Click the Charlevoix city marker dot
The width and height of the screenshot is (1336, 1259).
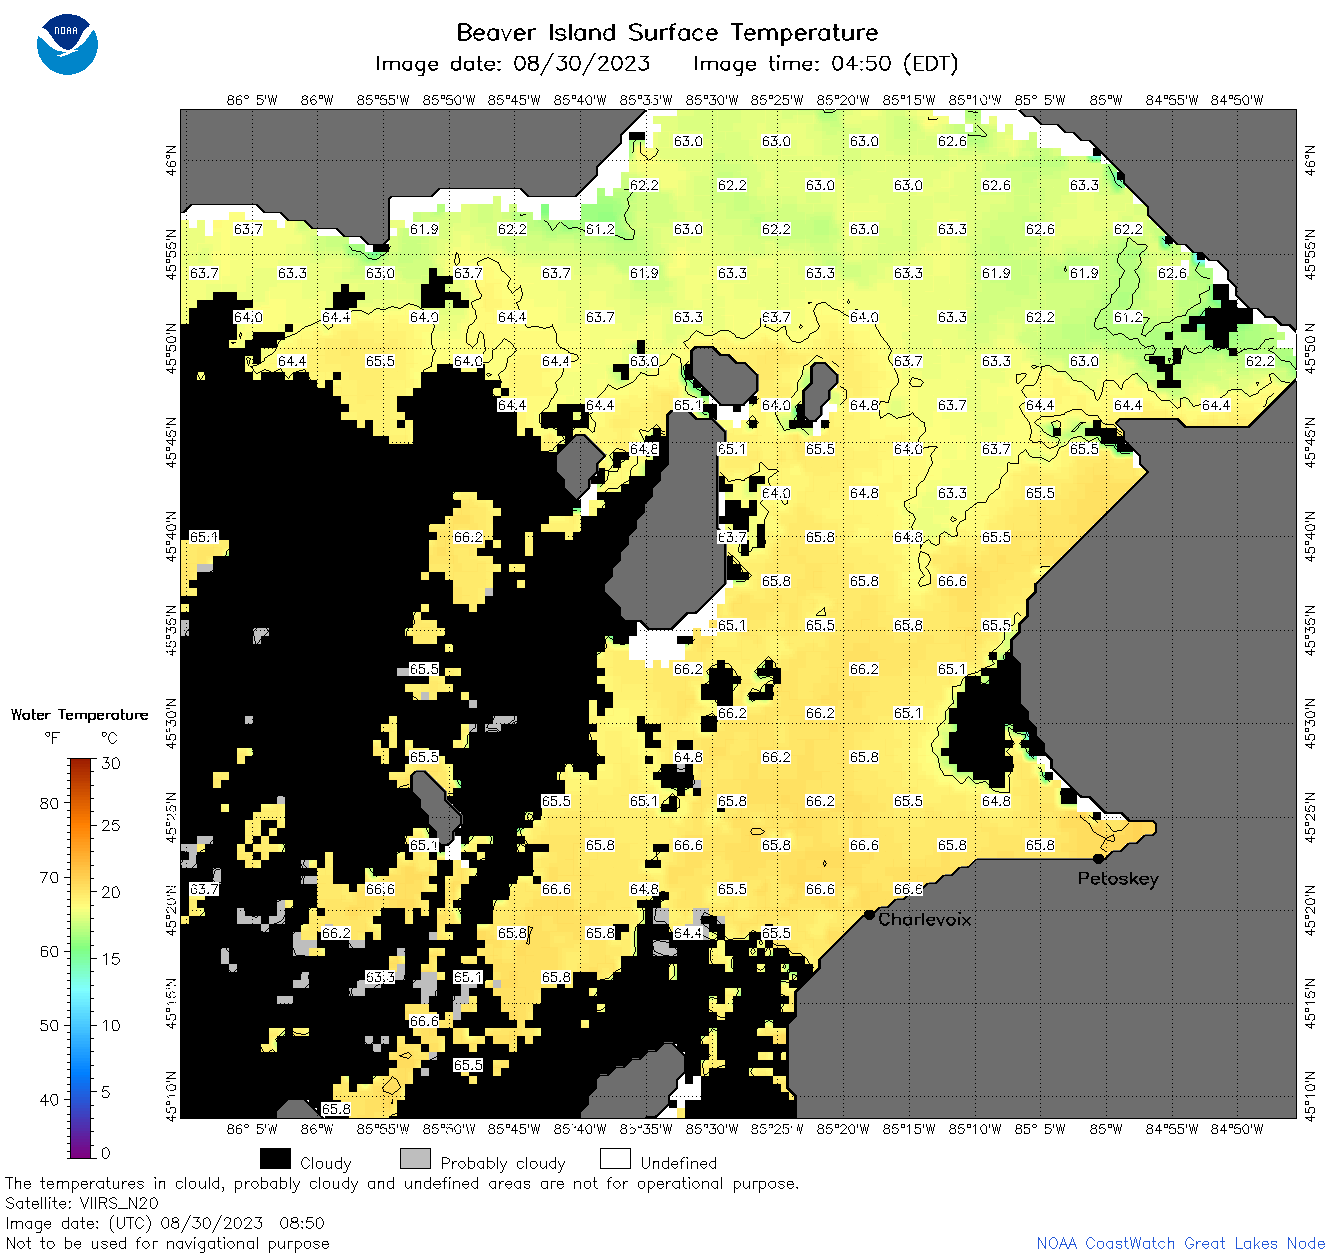click(x=869, y=914)
